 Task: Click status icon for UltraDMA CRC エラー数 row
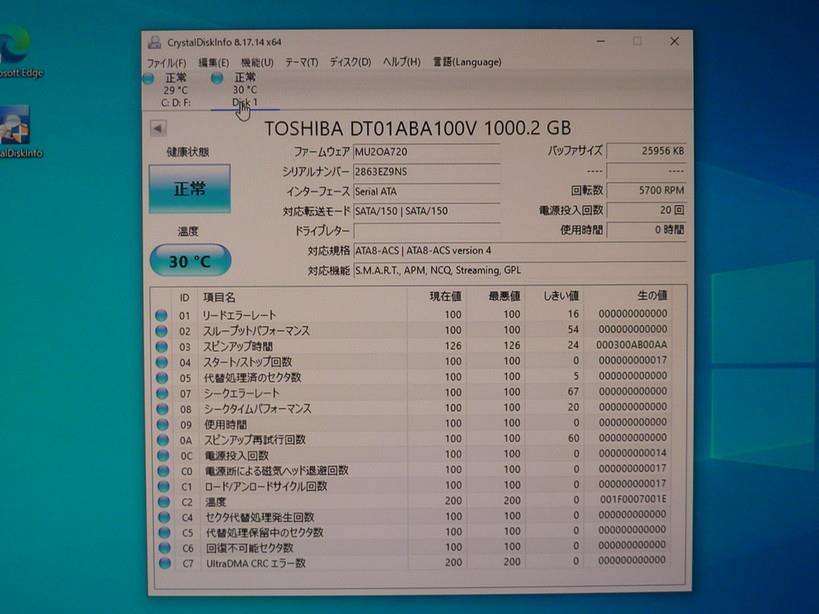(x=165, y=563)
